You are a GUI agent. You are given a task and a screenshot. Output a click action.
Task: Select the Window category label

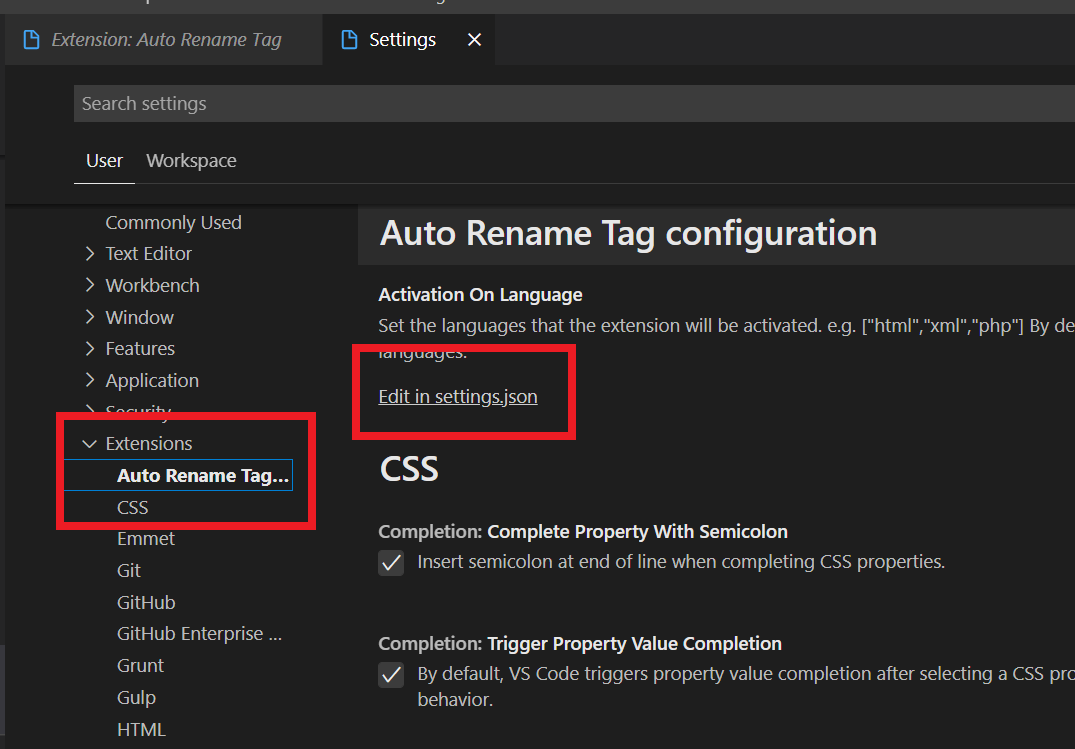[x=140, y=317]
